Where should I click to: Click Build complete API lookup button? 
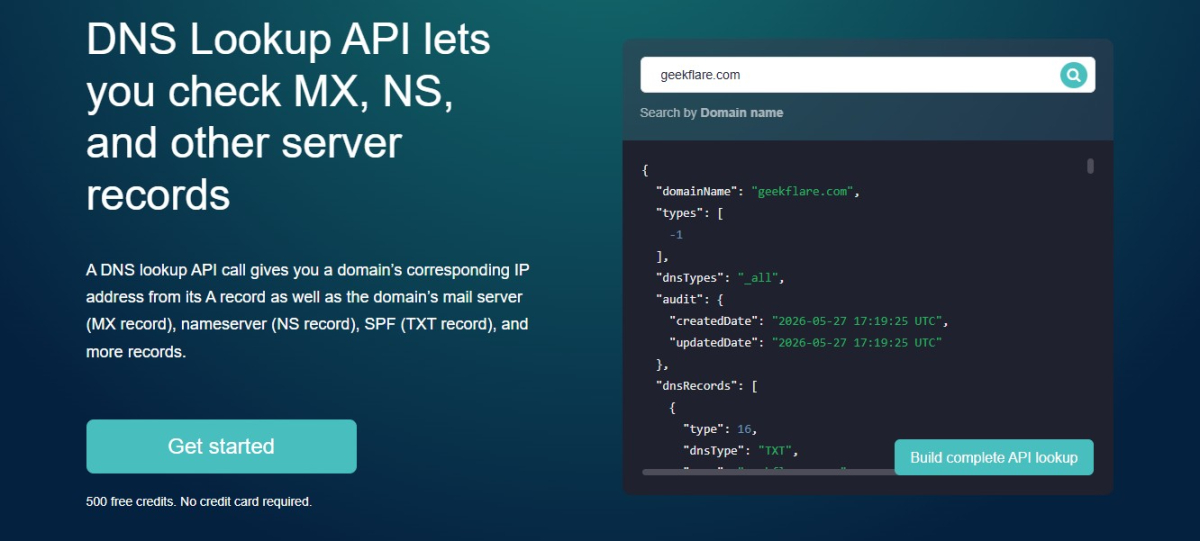(994, 457)
